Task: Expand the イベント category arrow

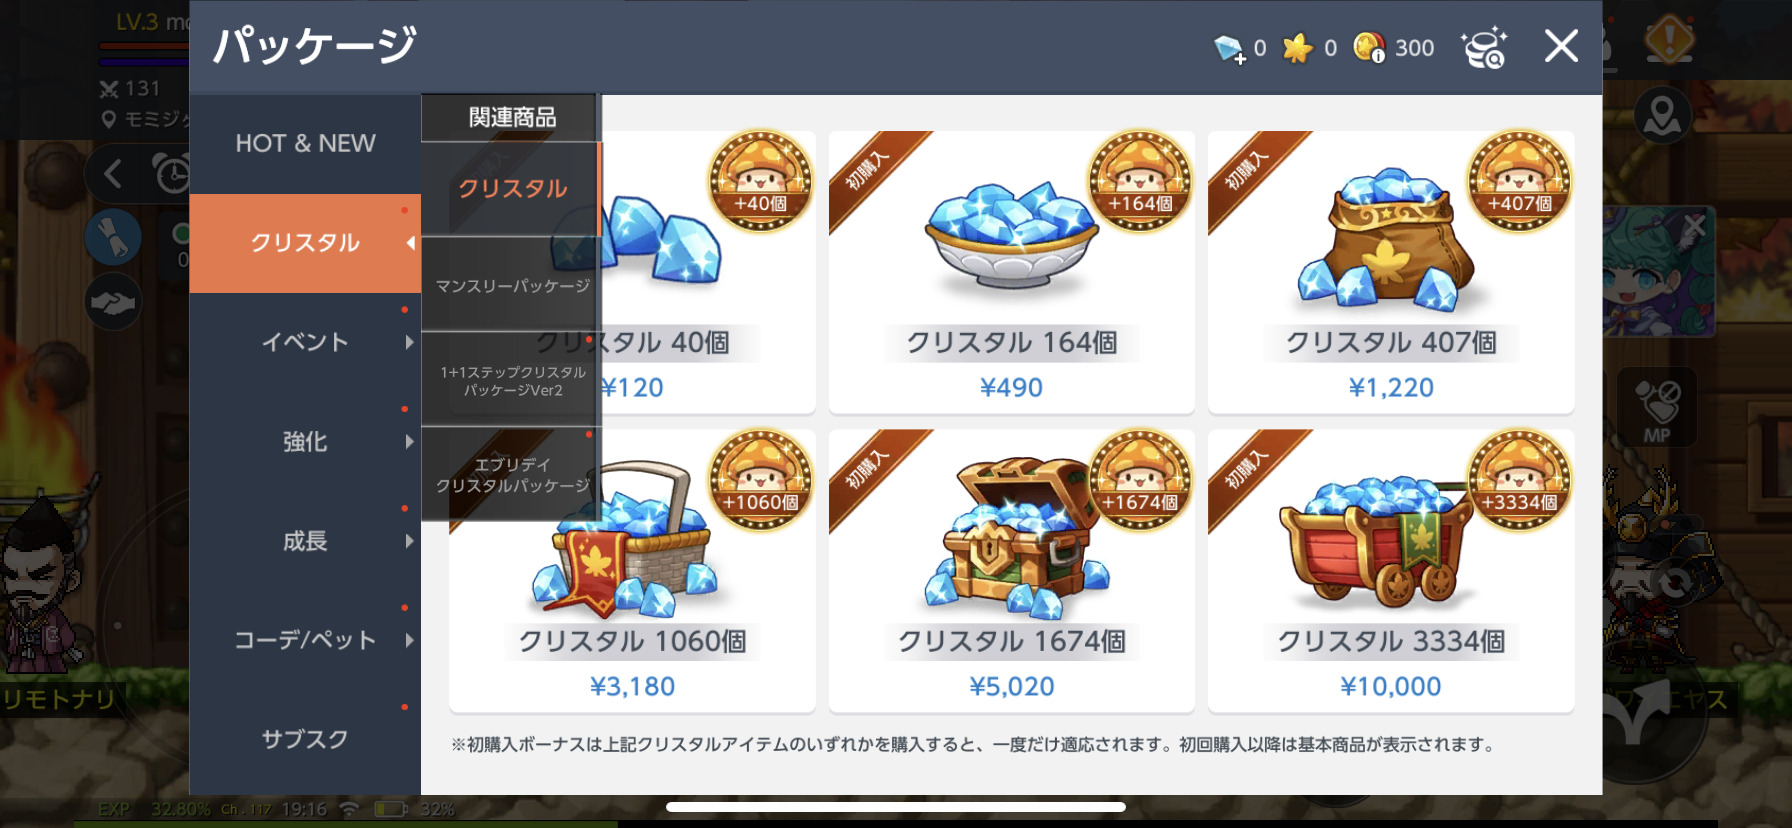Action: click(x=409, y=342)
